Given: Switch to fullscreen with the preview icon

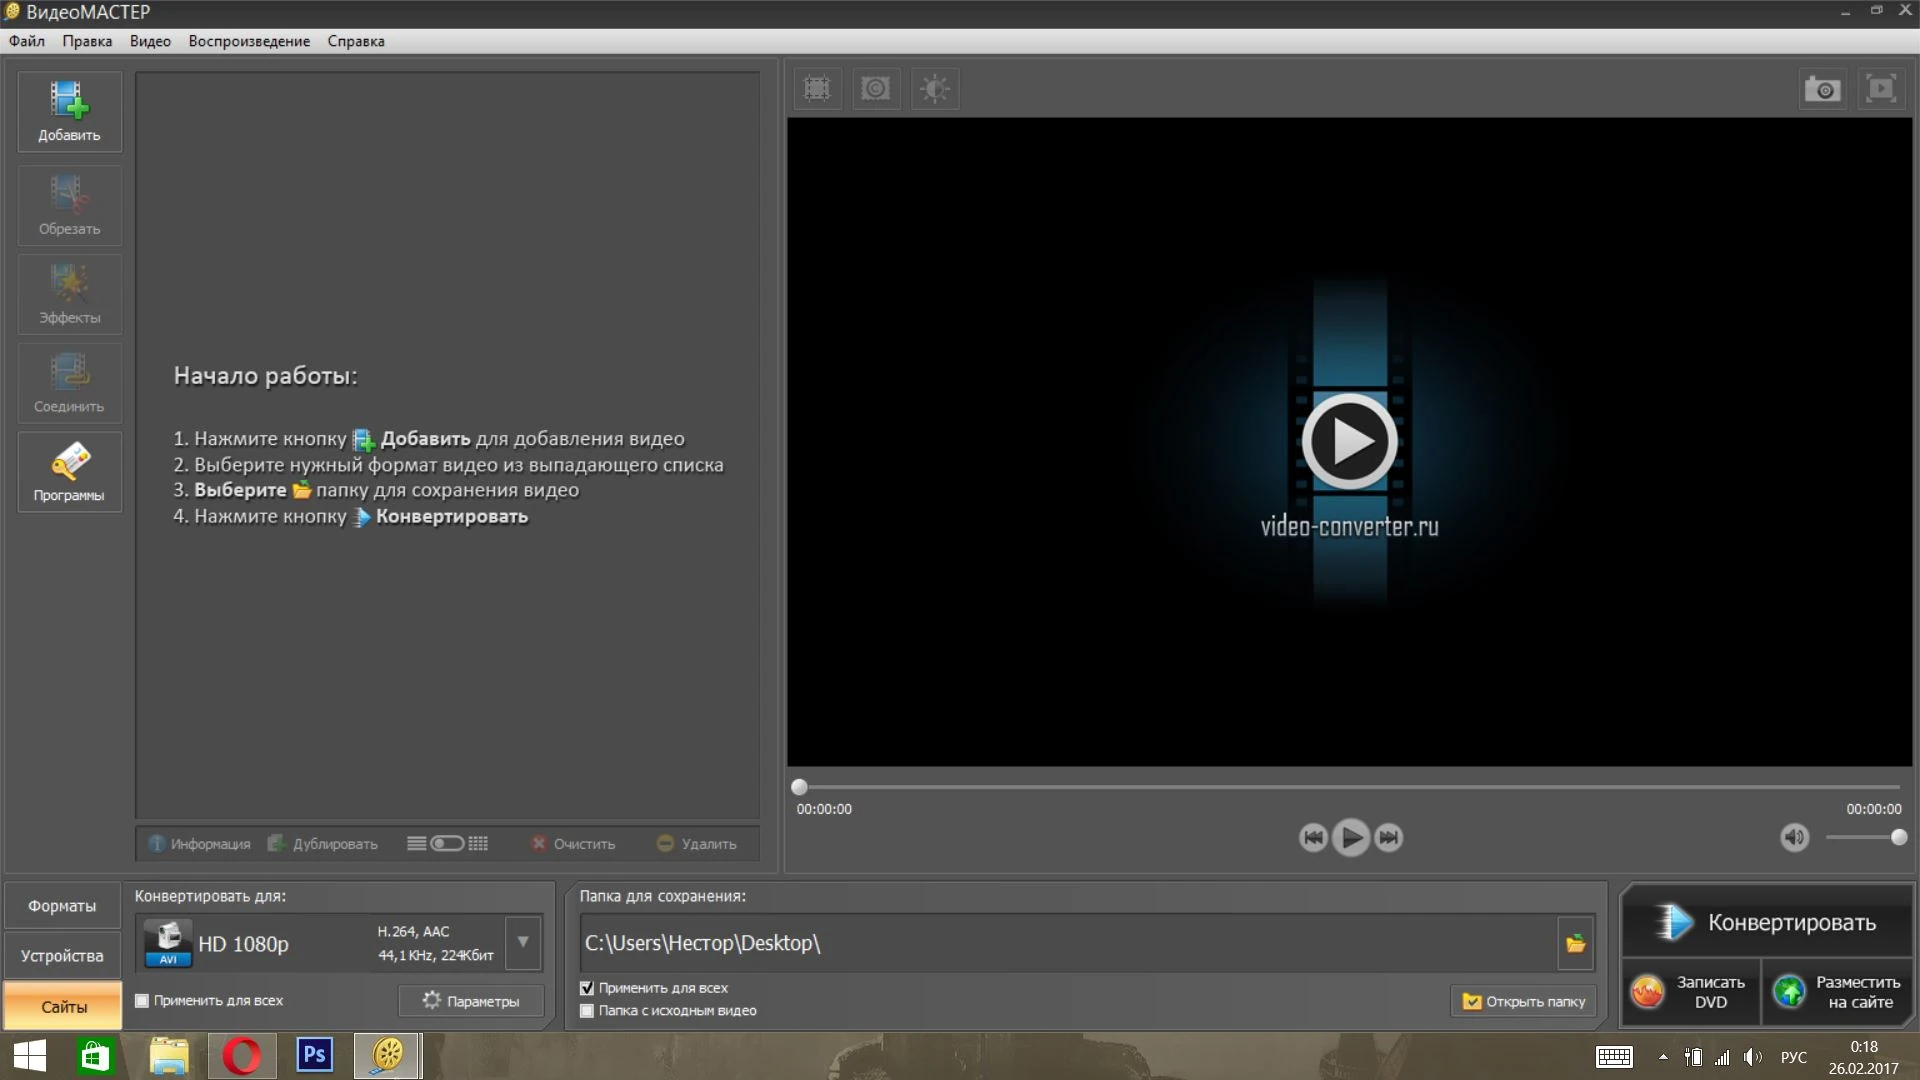Looking at the screenshot, I should pyautogui.click(x=1881, y=89).
